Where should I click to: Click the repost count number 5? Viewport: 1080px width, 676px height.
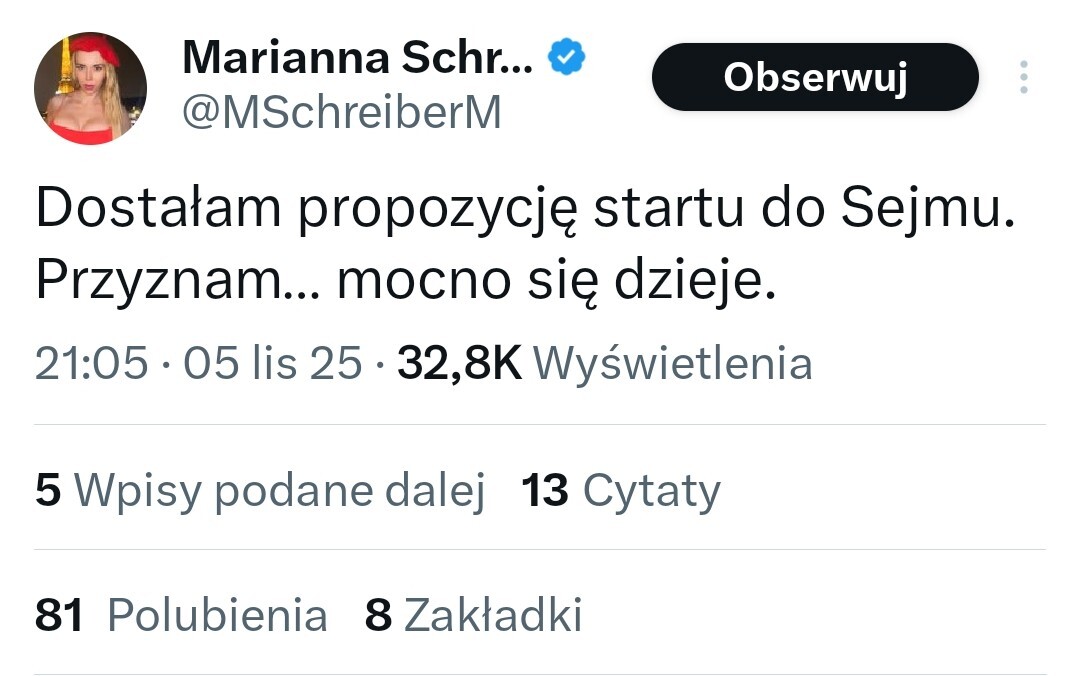47,491
